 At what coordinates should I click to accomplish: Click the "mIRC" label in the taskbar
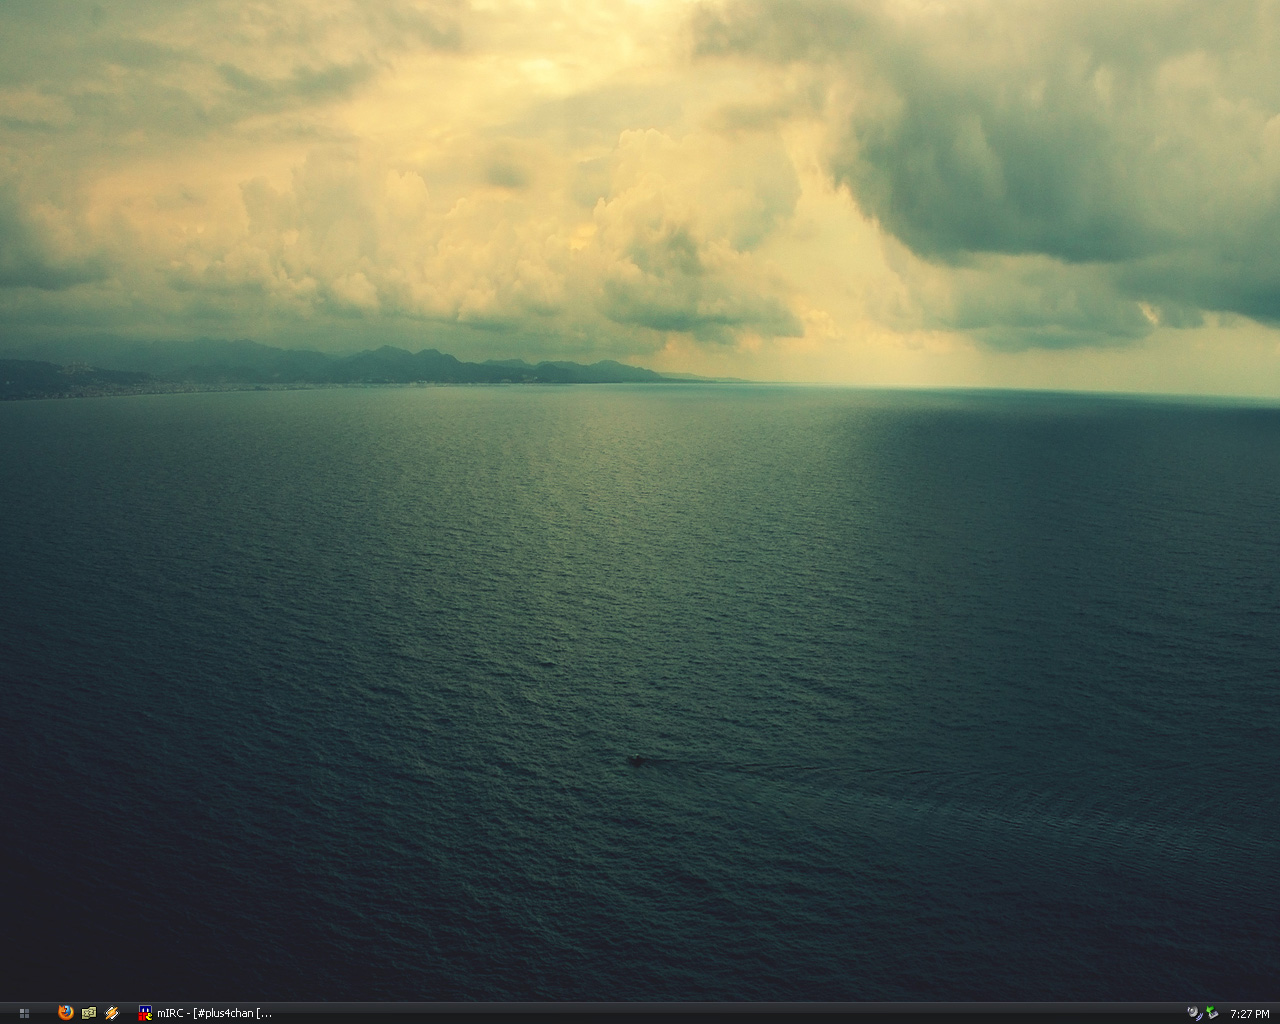pyautogui.click(x=170, y=1013)
